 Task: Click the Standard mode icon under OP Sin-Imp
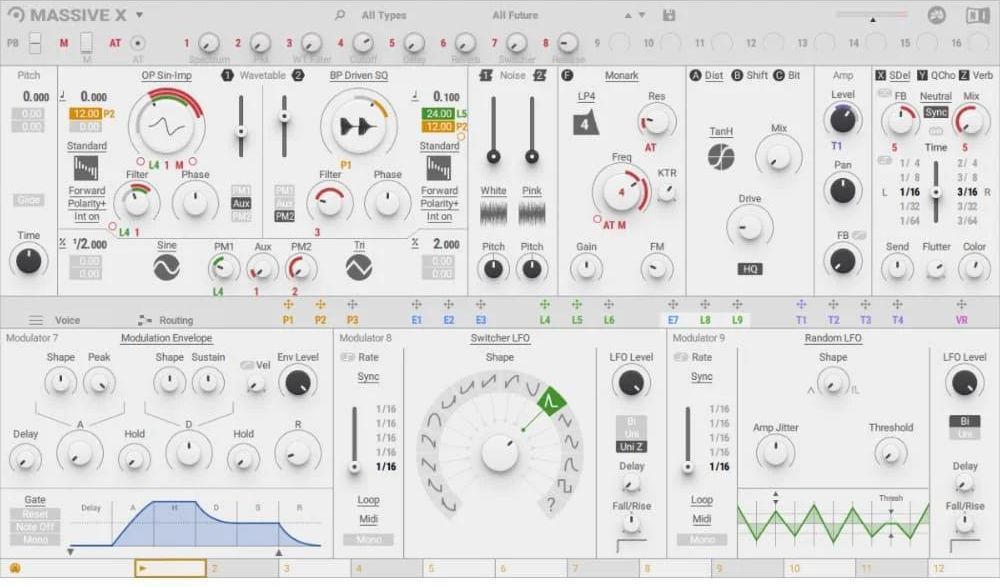86,168
